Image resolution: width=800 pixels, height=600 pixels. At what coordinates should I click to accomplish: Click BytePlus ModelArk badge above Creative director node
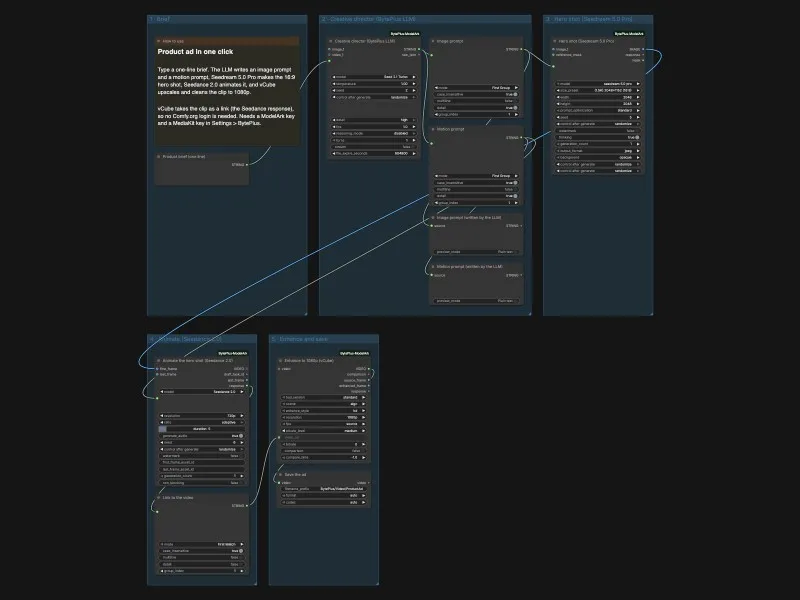pos(405,34)
